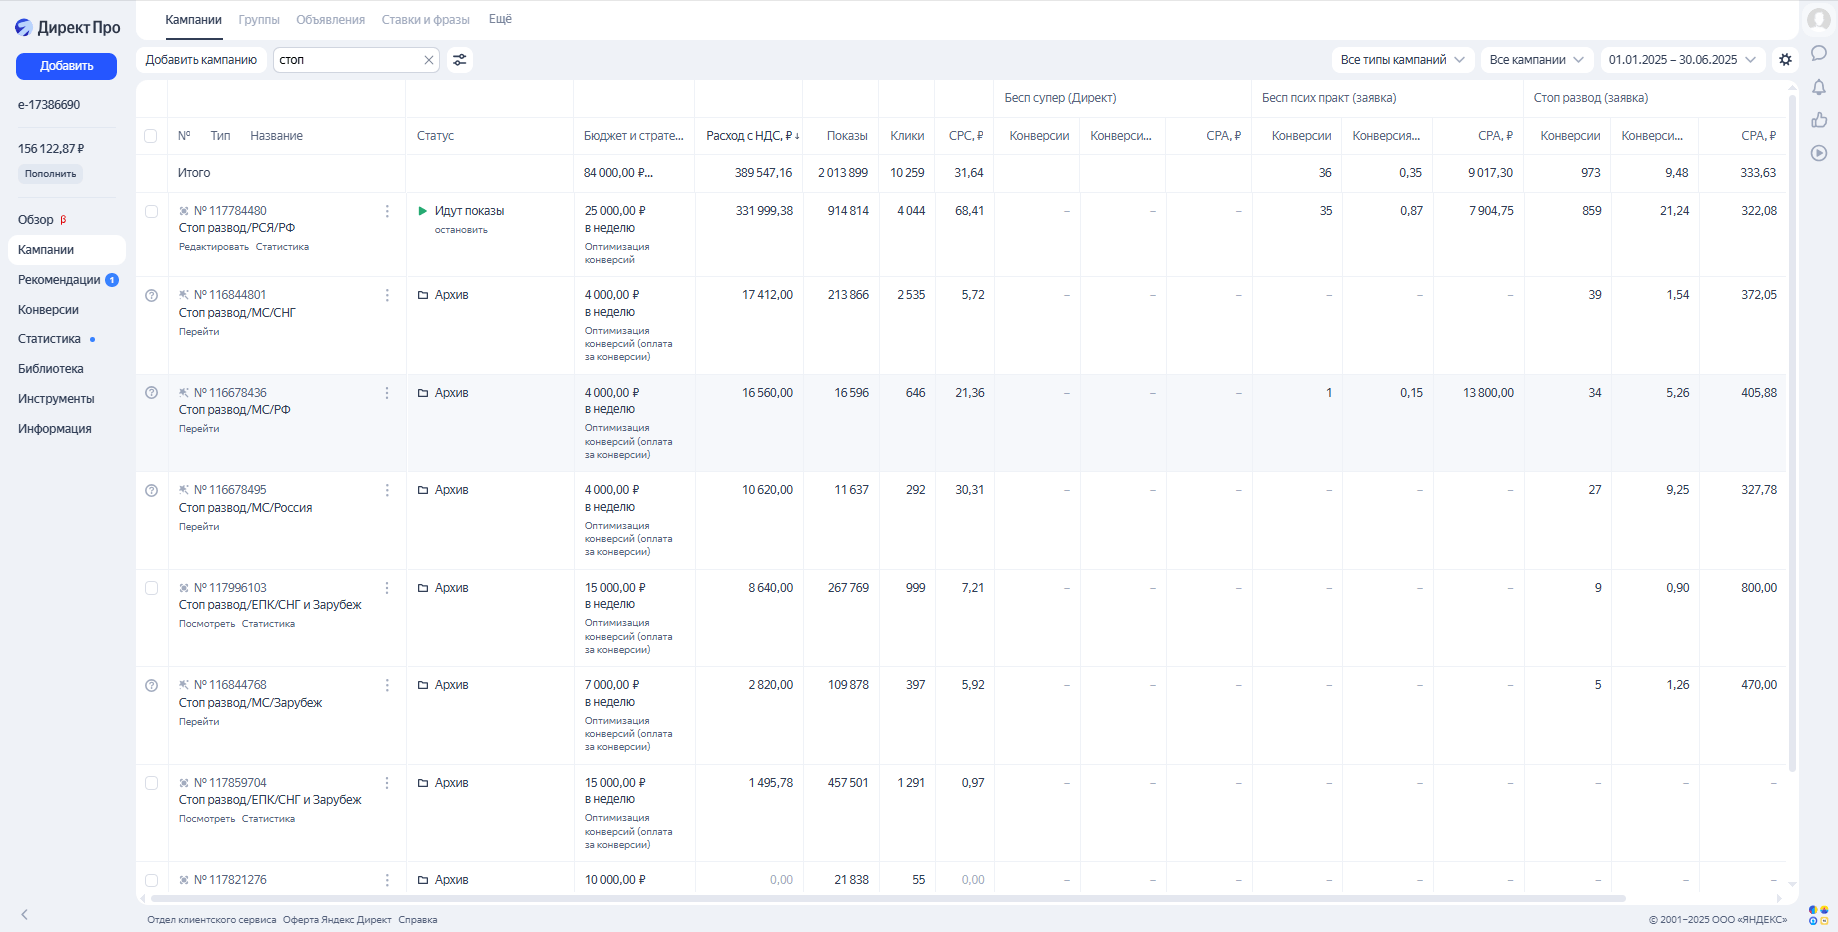Screen dimensions: 1838x932
Task: Click 'остановить' link under Идут показы
Action: click(x=461, y=230)
